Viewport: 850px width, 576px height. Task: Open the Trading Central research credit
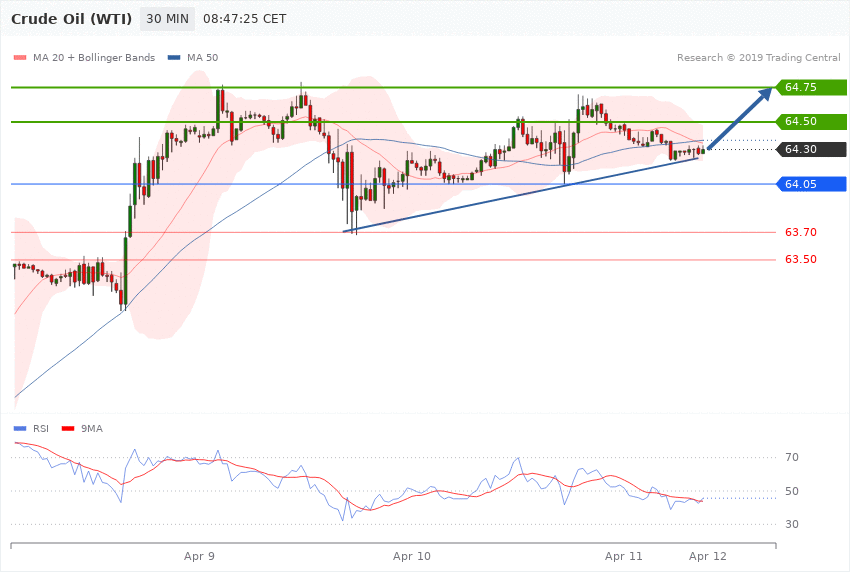758,57
